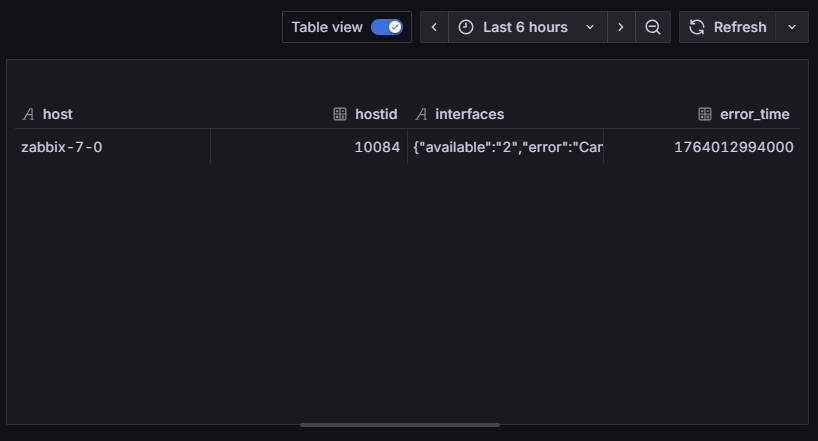This screenshot has height=441, width=818.
Task: Click the number type icon beside hostid
Action: (340, 114)
